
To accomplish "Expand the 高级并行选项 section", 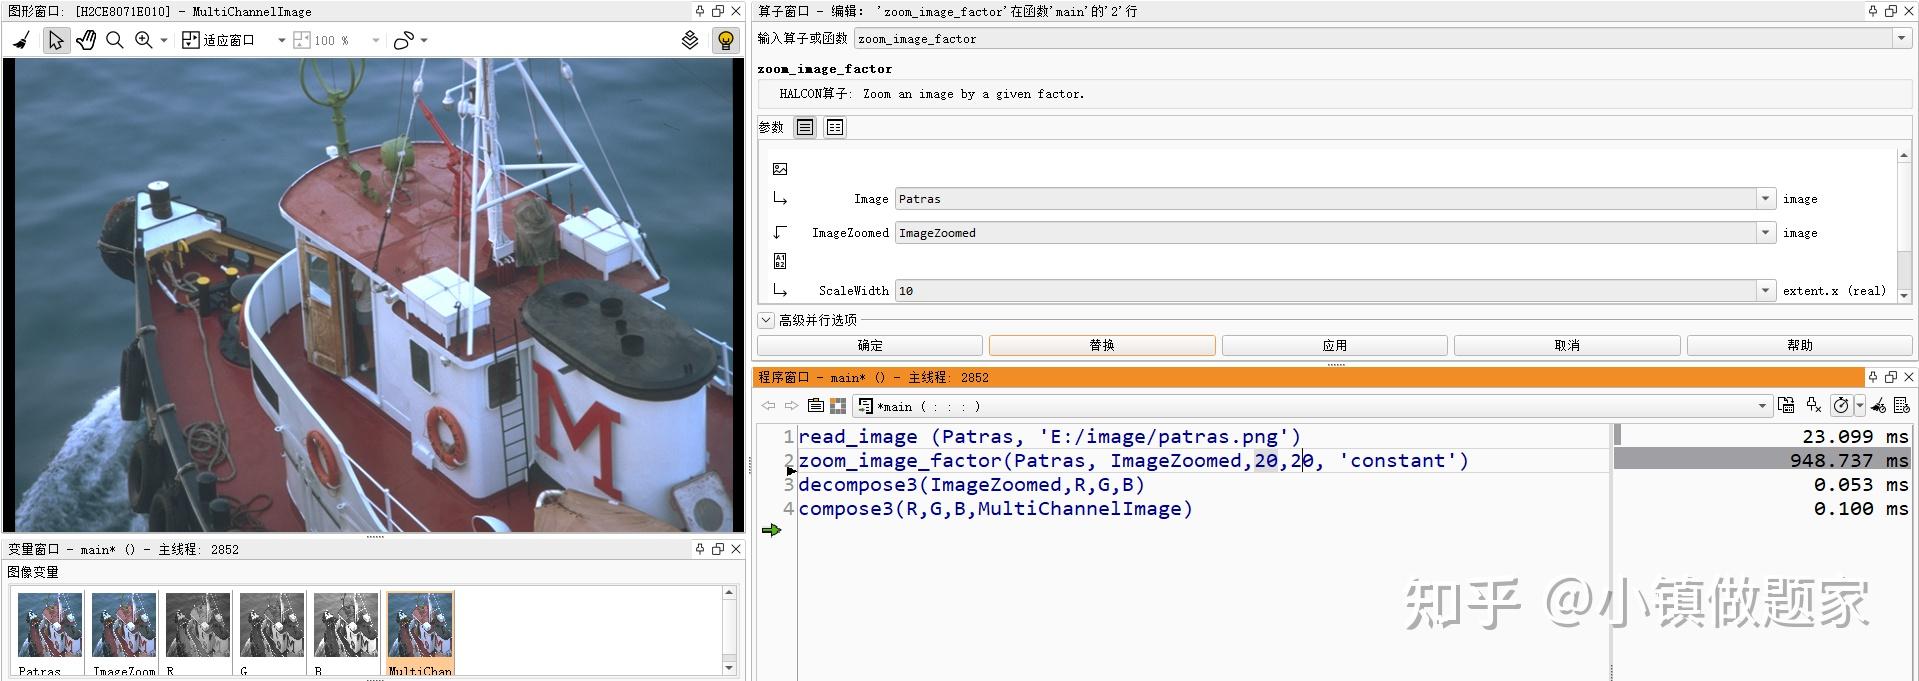I will [x=766, y=320].
